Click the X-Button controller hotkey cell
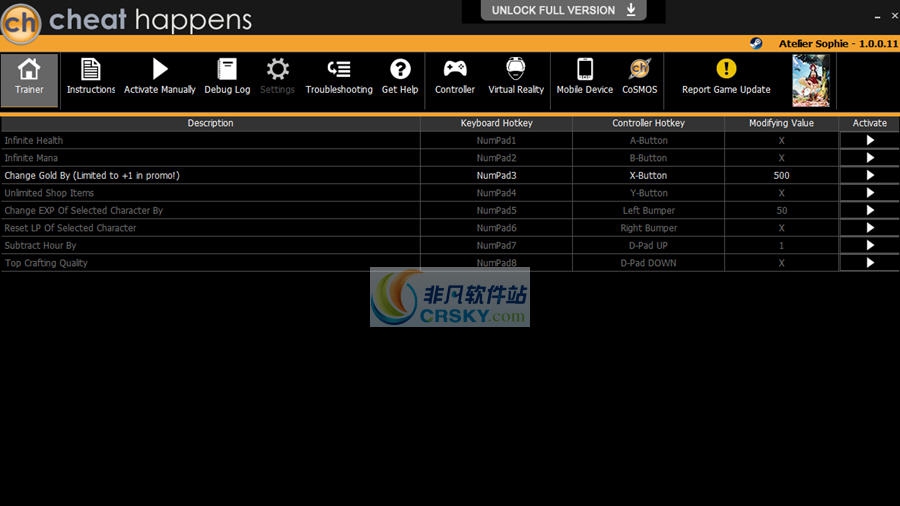This screenshot has width=900, height=506. [649, 176]
